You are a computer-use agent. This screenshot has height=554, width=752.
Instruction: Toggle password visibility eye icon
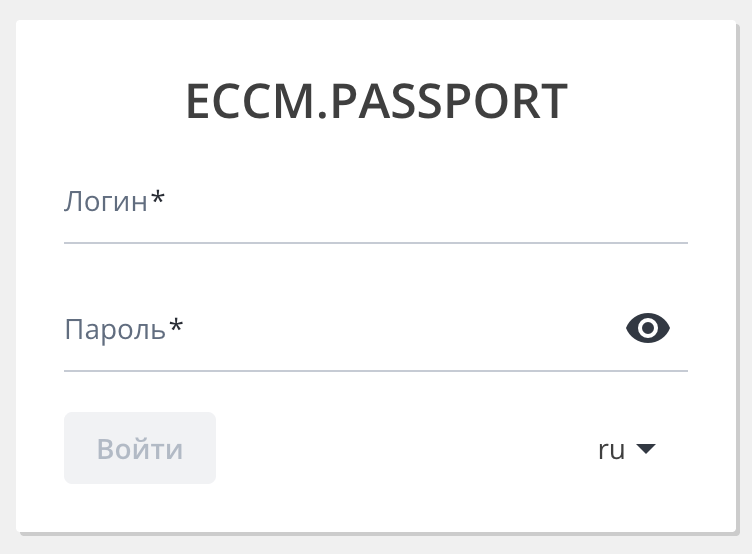pos(648,328)
